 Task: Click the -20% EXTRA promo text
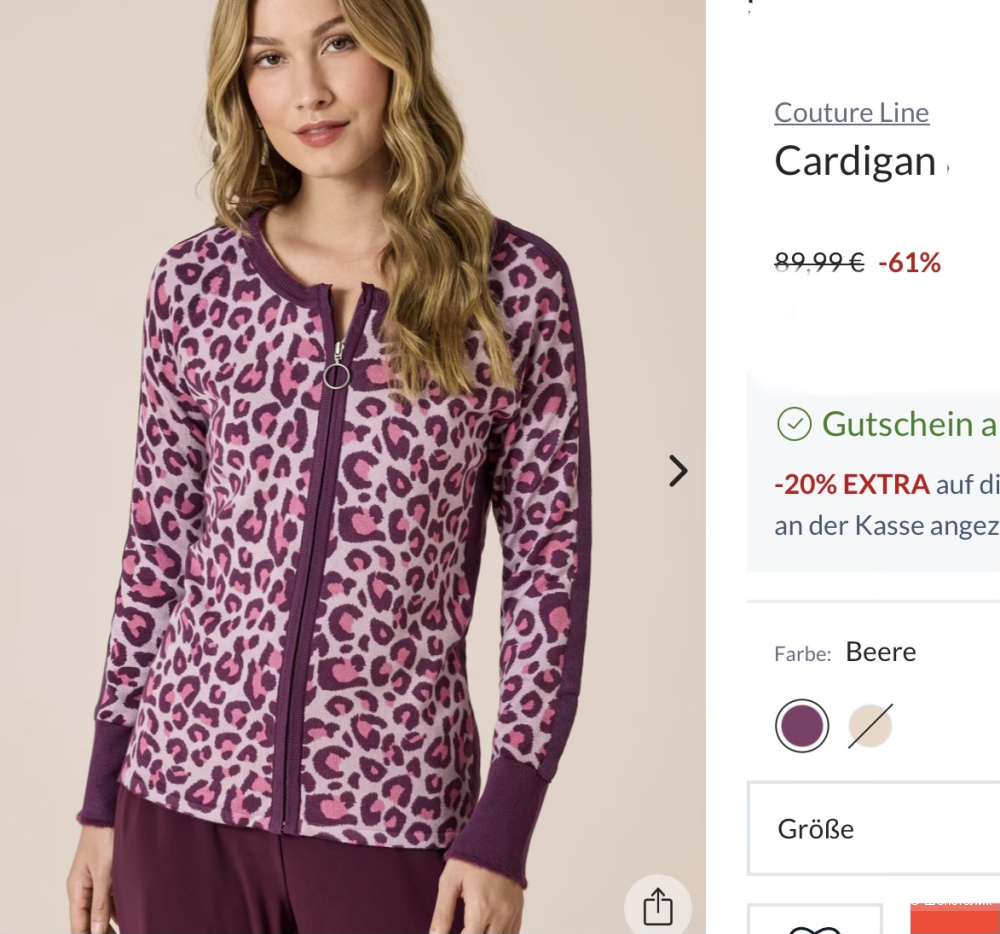[852, 485]
